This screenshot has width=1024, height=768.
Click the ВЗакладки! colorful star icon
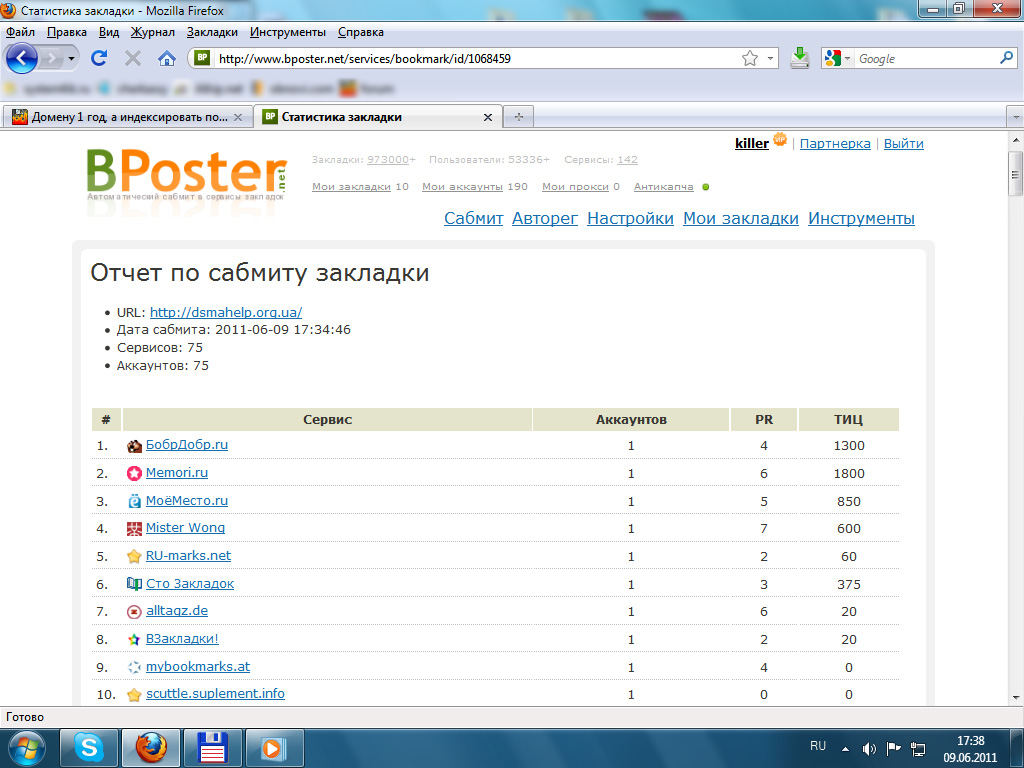134,640
